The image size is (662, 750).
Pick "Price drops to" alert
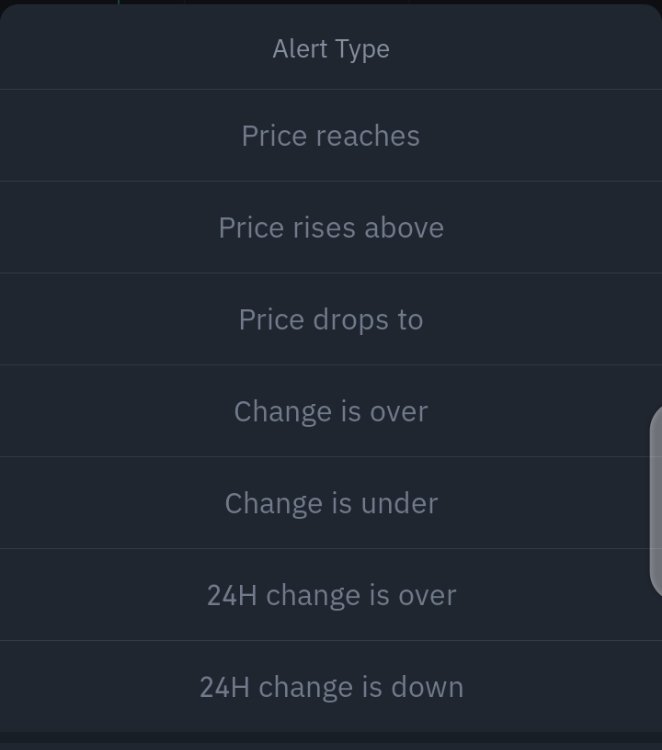coord(331,320)
